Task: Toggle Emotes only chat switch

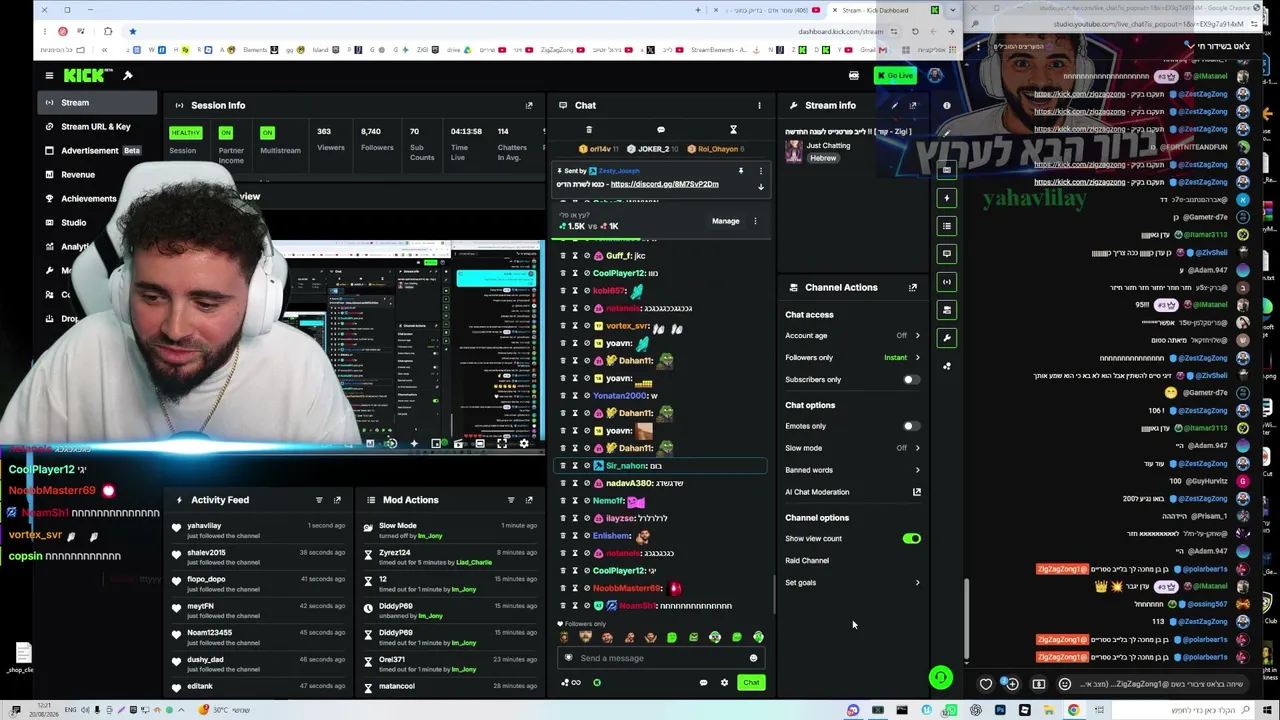Action: pos(909,426)
